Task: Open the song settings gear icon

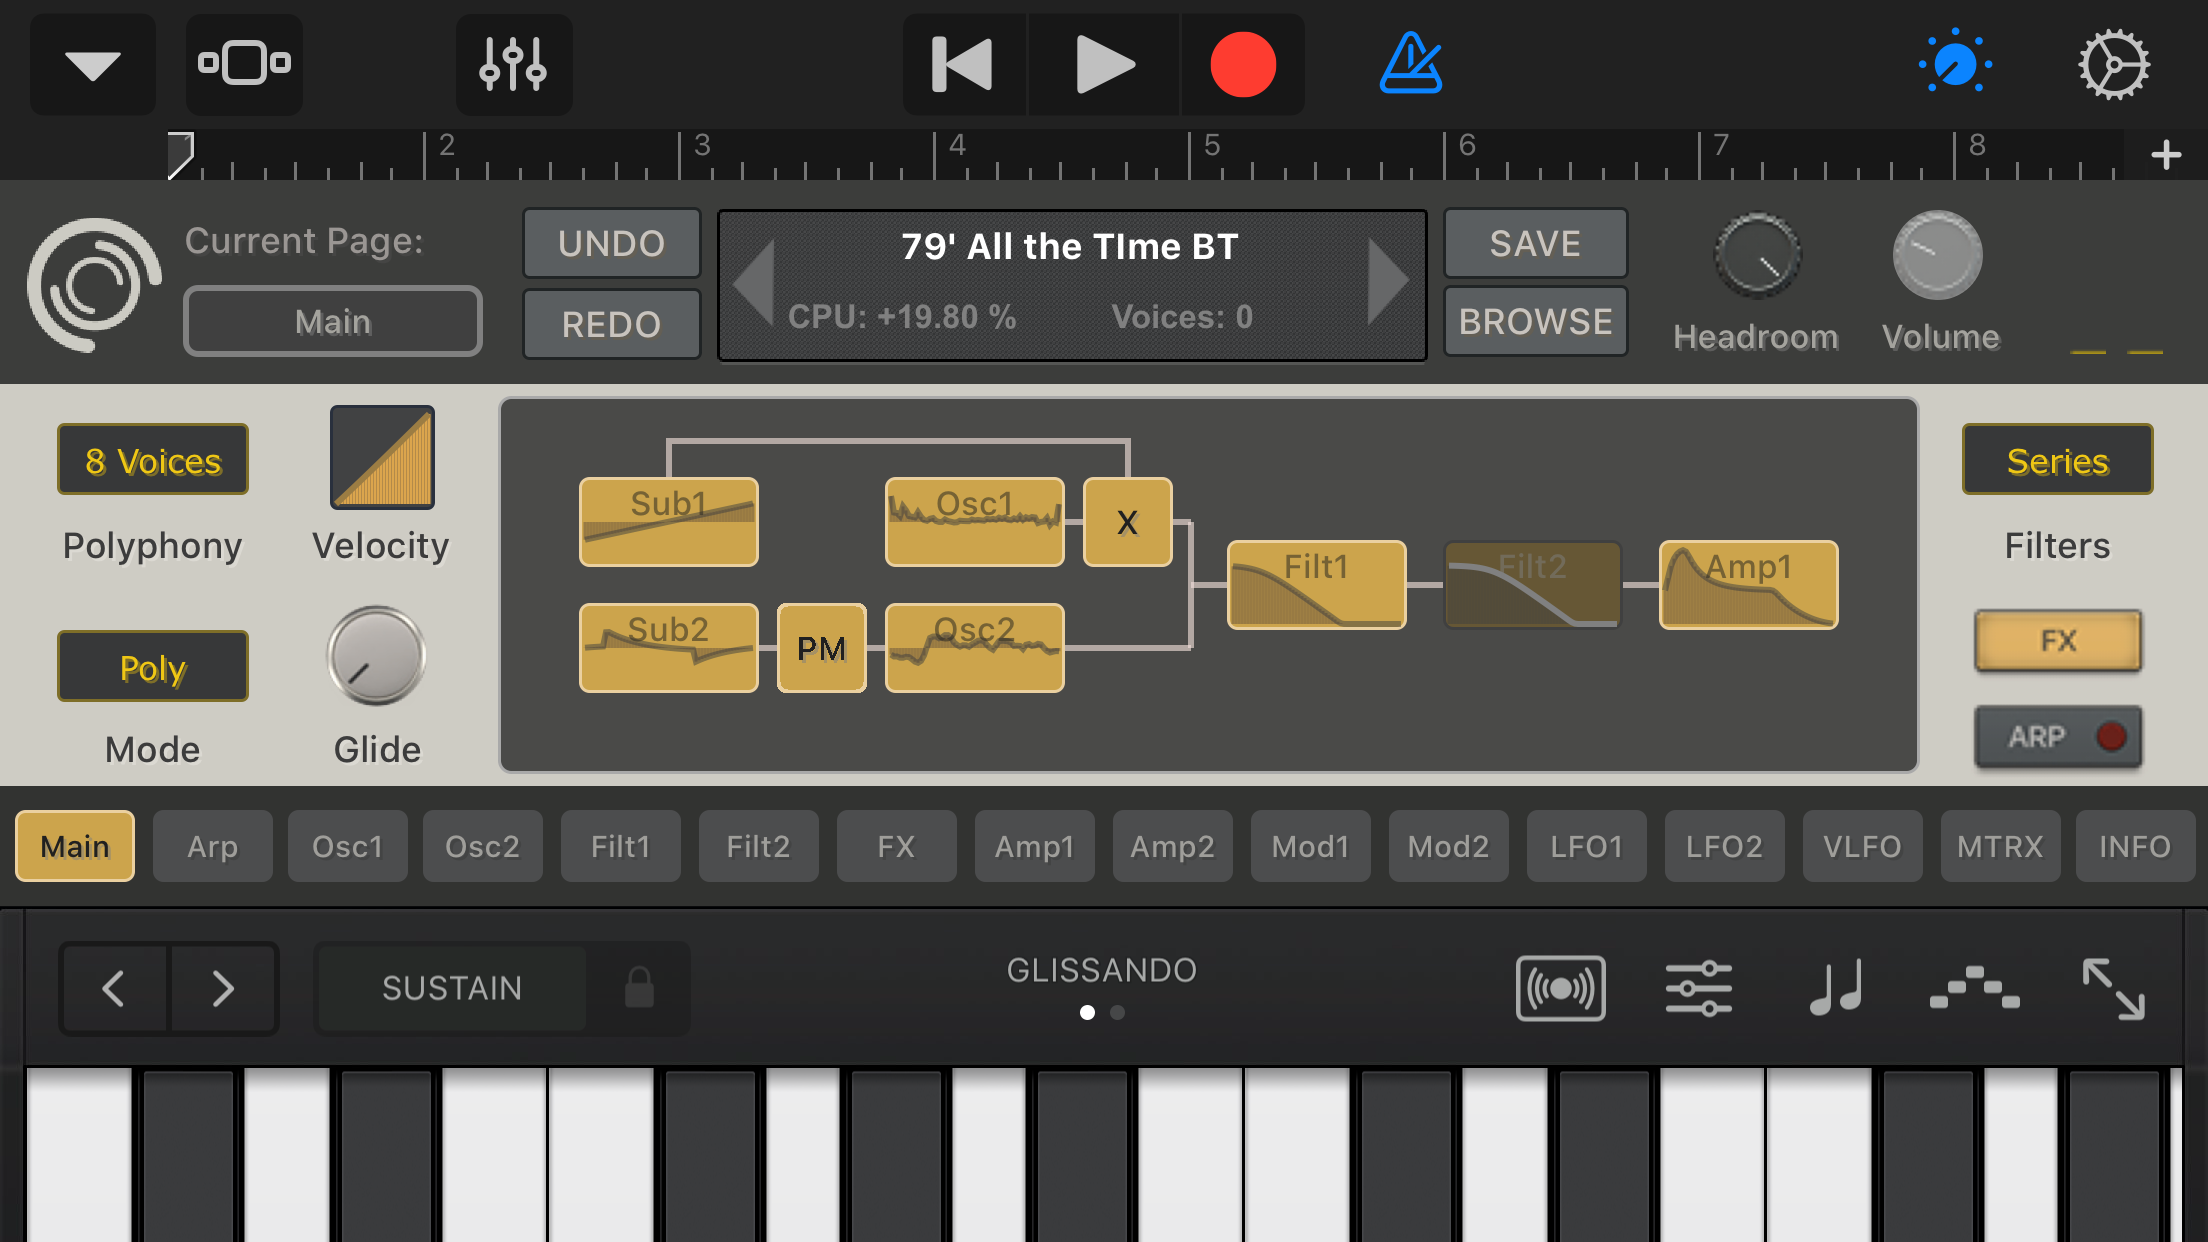Action: (2113, 65)
